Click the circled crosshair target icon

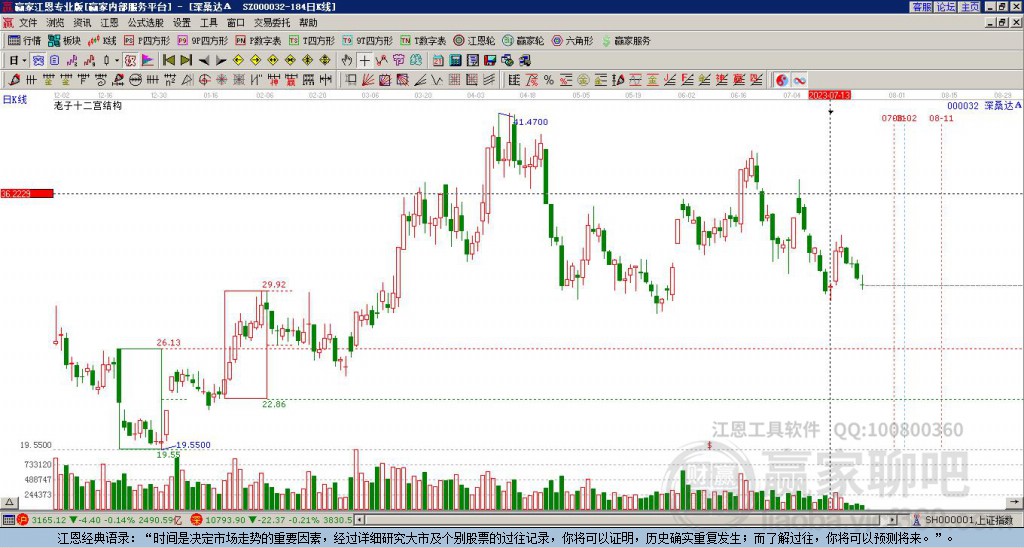pos(204,80)
